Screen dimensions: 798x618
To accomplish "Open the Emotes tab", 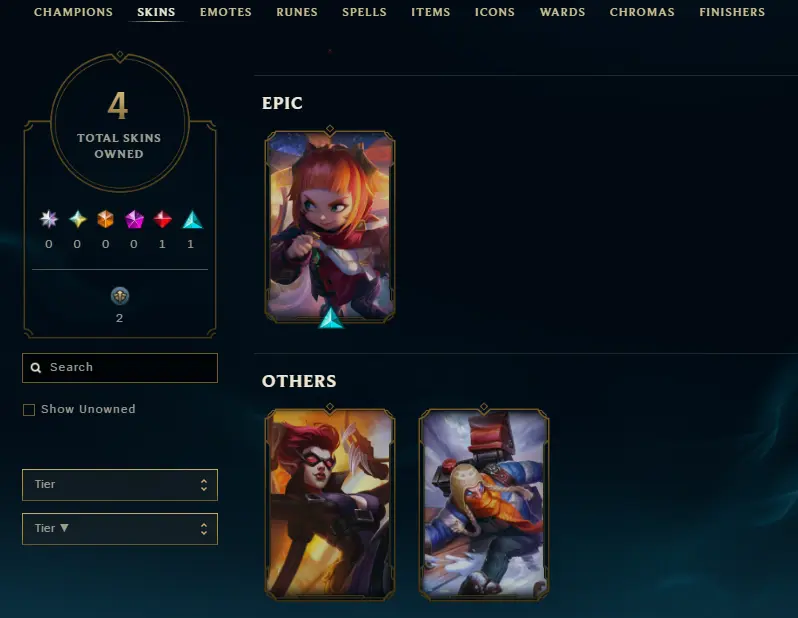I will click(225, 12).
